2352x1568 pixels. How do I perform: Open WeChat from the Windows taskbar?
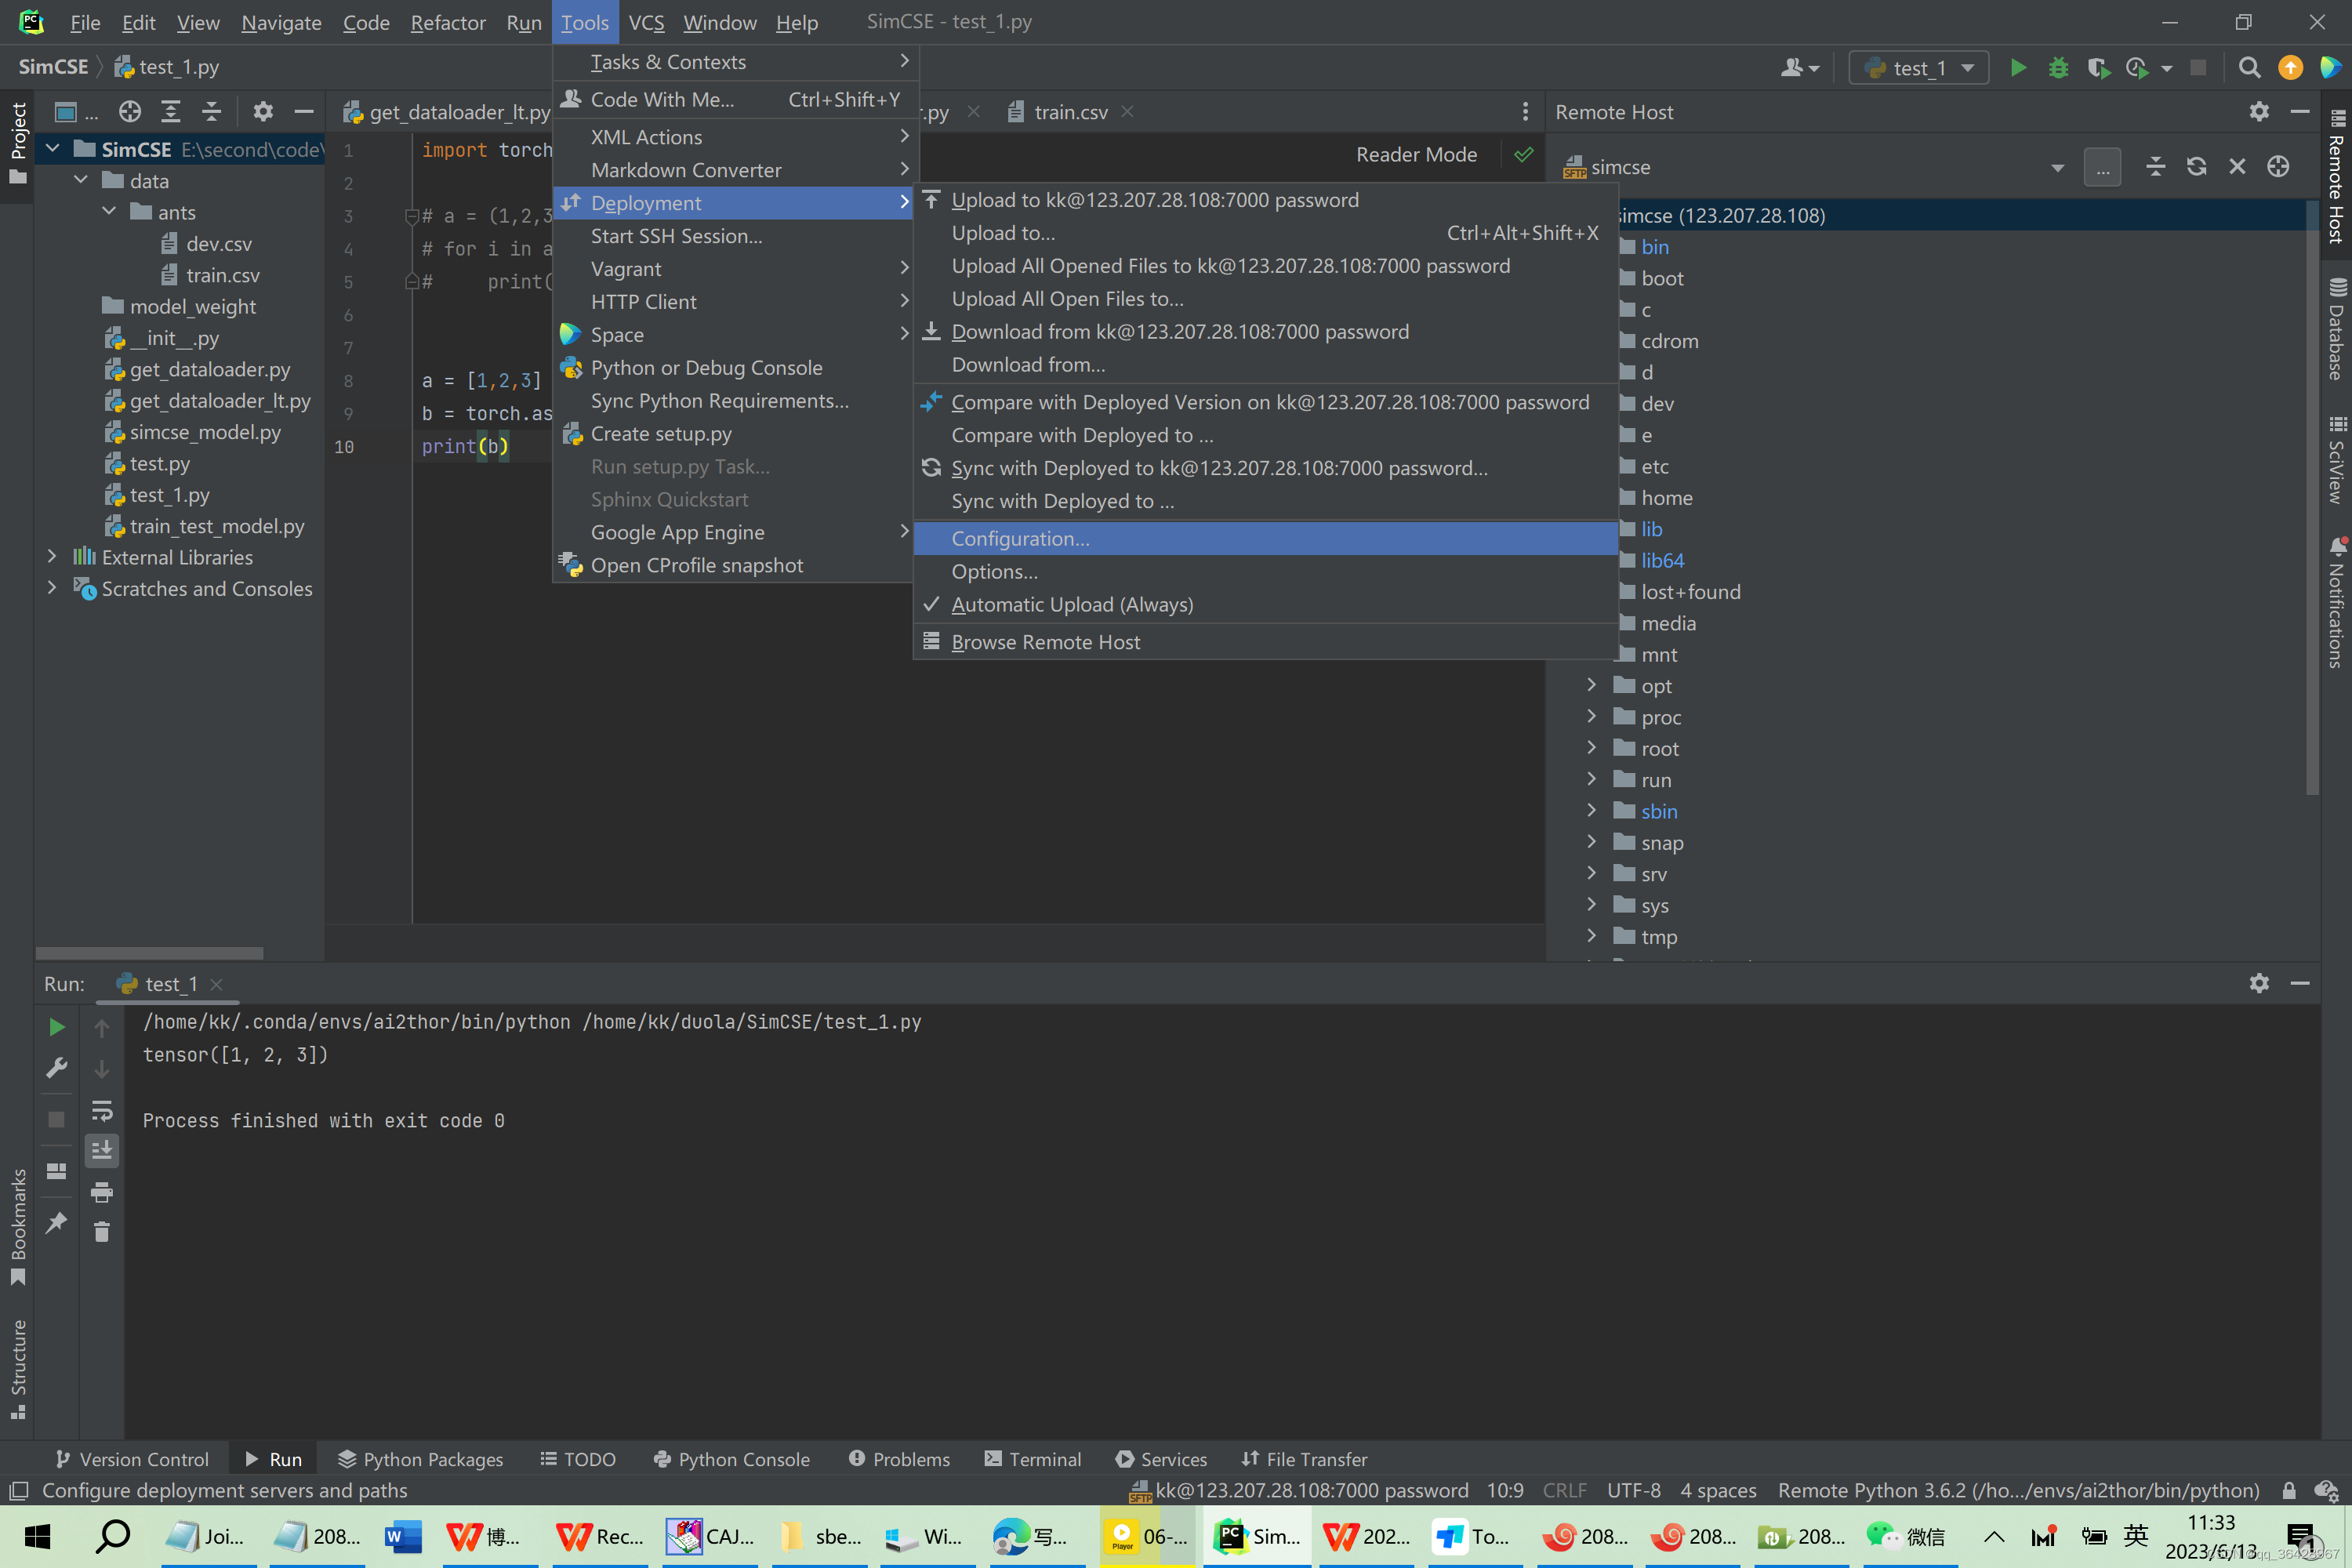(x=1905, y=1537)
